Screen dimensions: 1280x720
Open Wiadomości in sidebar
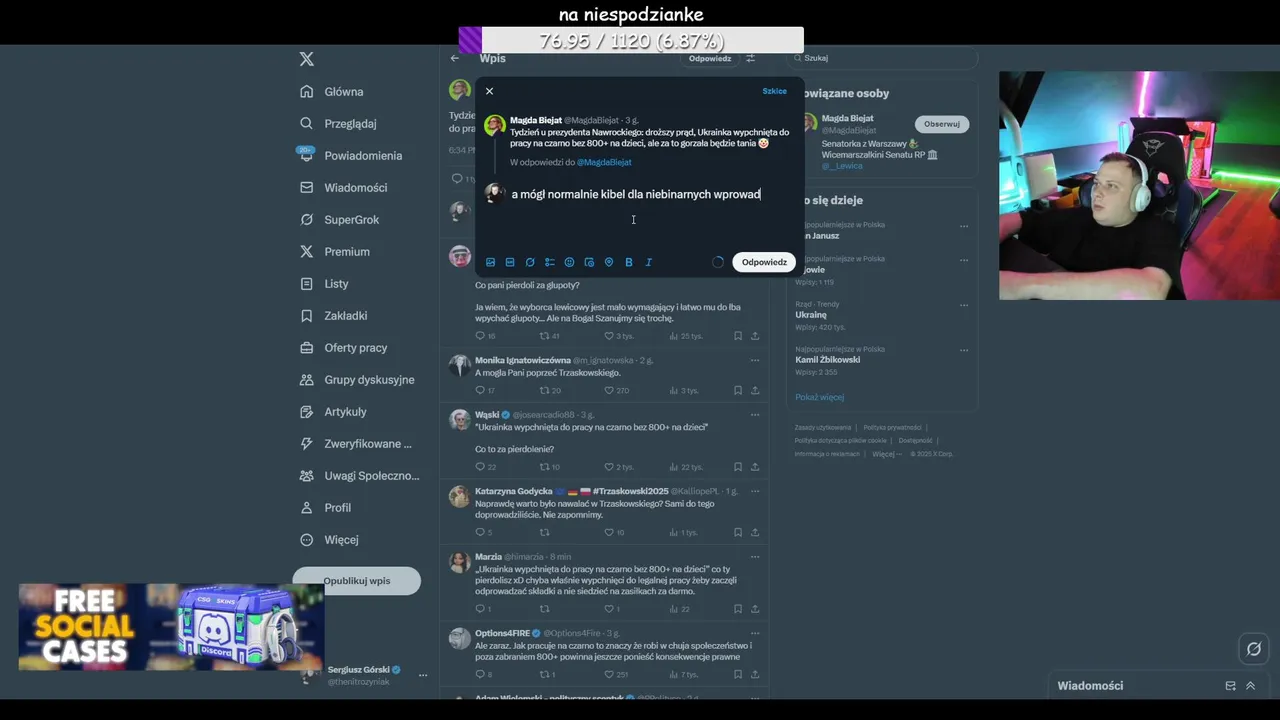[x=343, y=187]
